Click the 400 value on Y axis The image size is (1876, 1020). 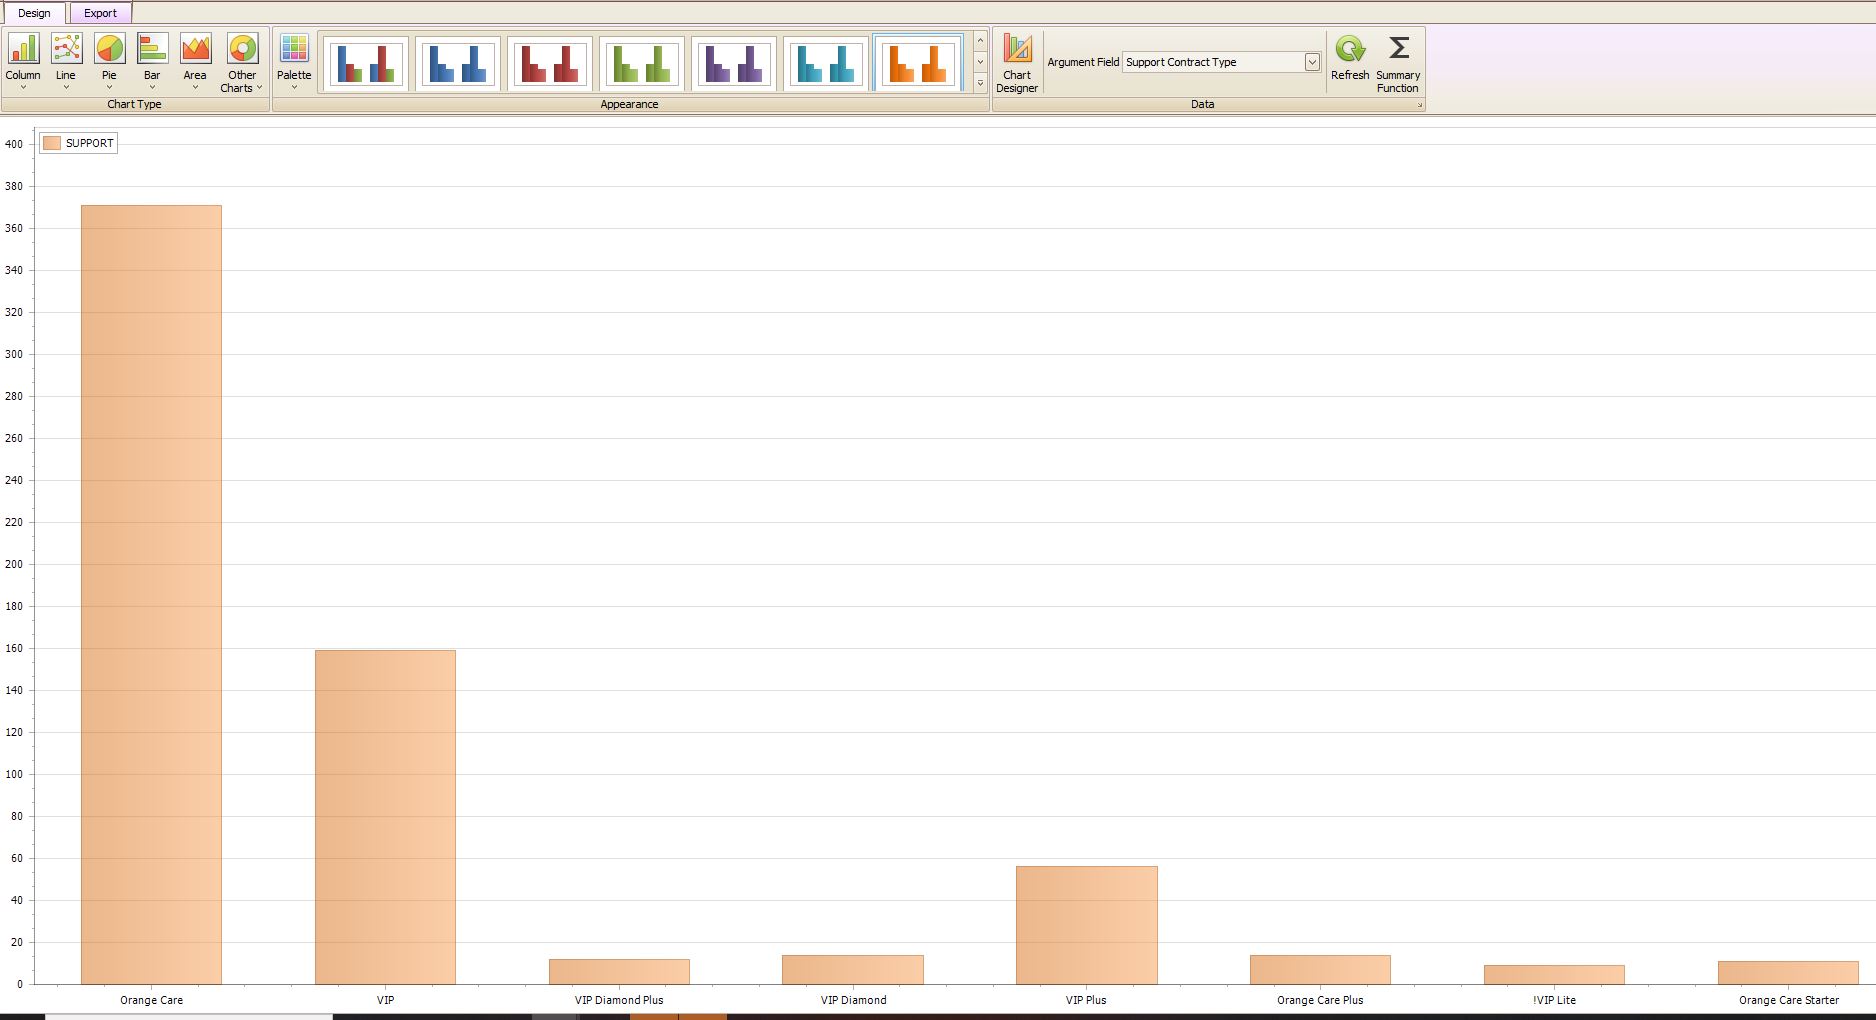pyautogui.click(x=14, y=144)
